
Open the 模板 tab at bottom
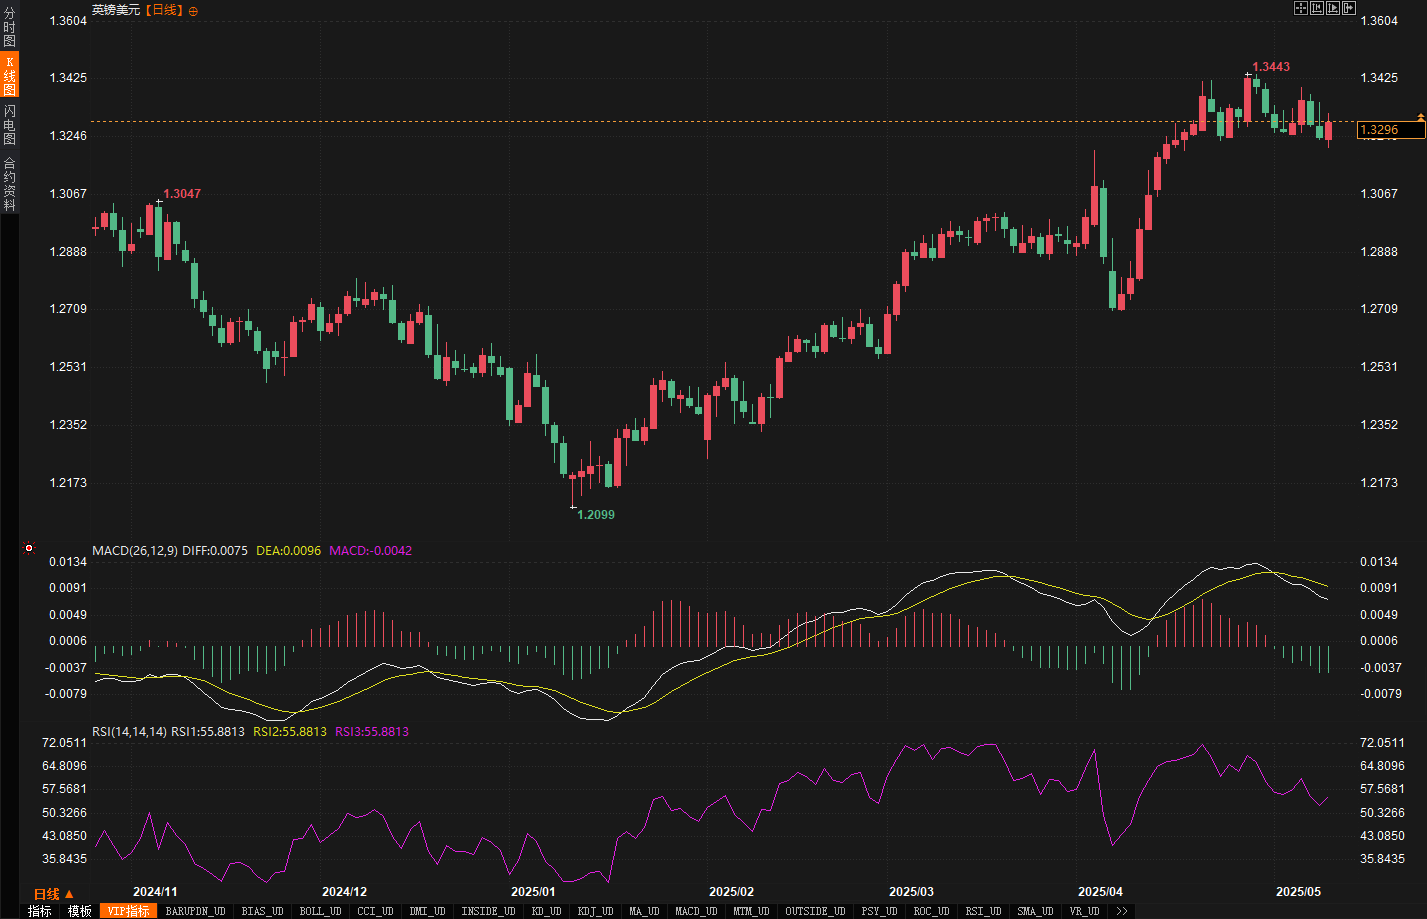point(80,911)
